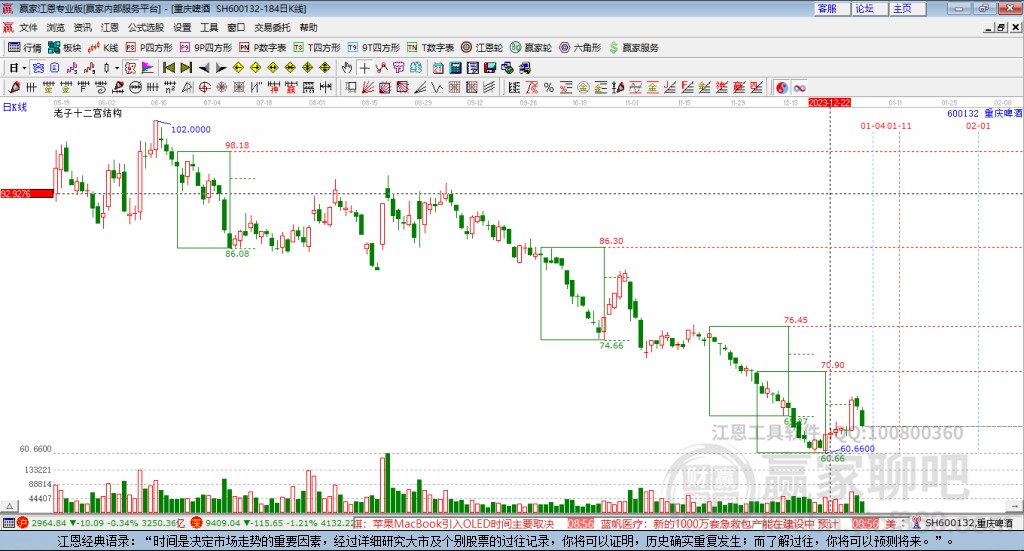The image size is (1024, 551).
Task: Click the 主页 homepage button
Action: (x=908, y=8)
